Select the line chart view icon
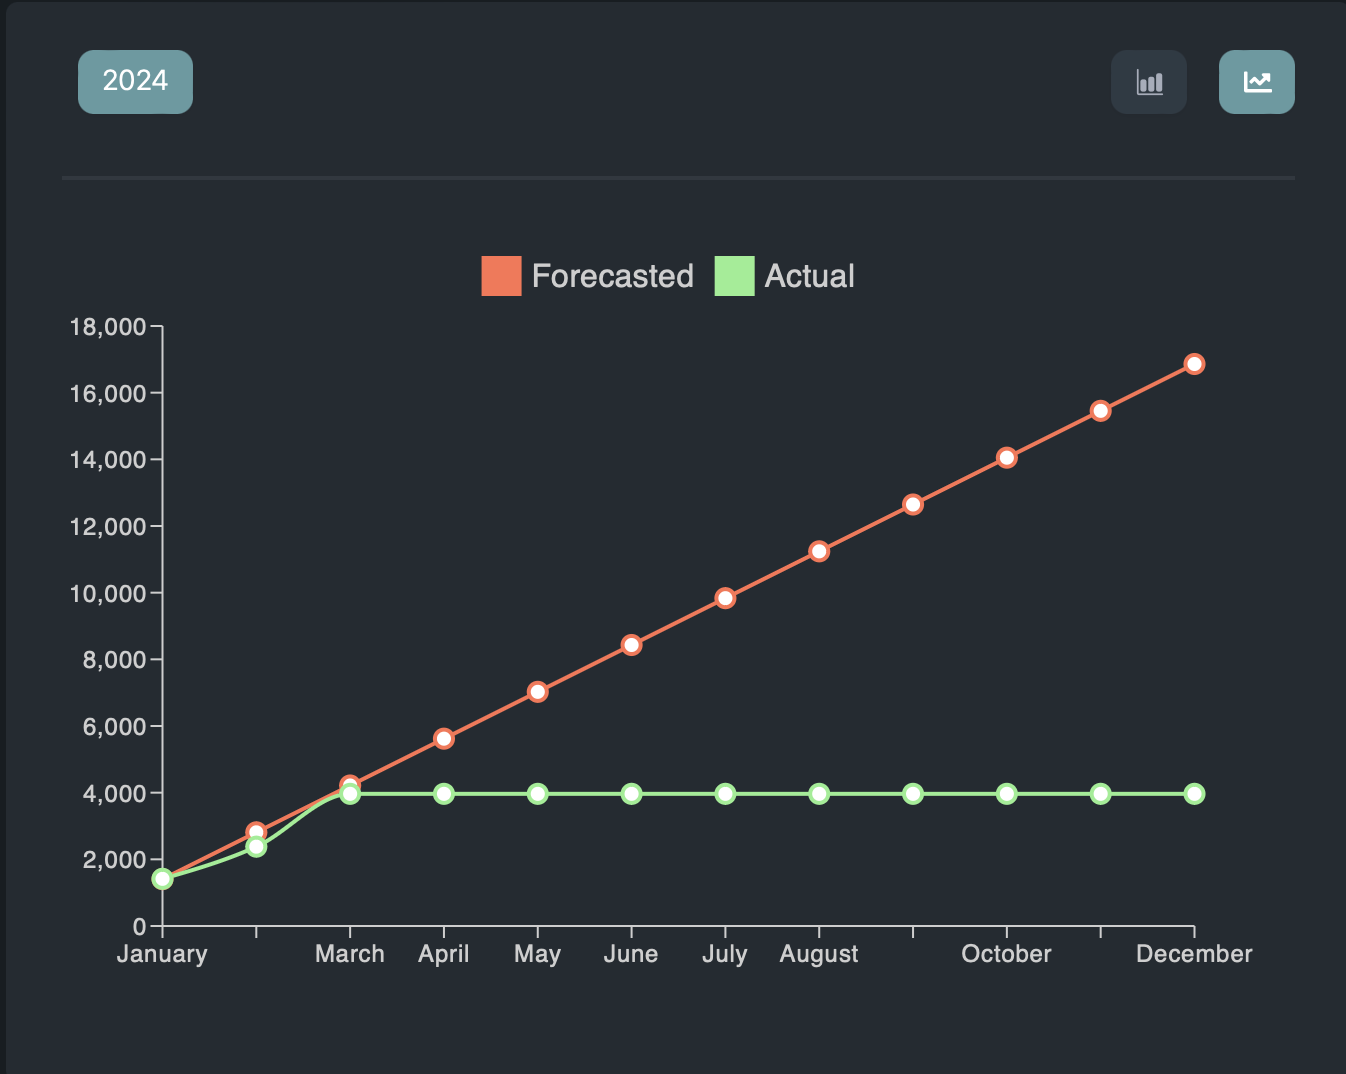This screenshot has height=1074, width=1346. click(x=1257, y=82)
